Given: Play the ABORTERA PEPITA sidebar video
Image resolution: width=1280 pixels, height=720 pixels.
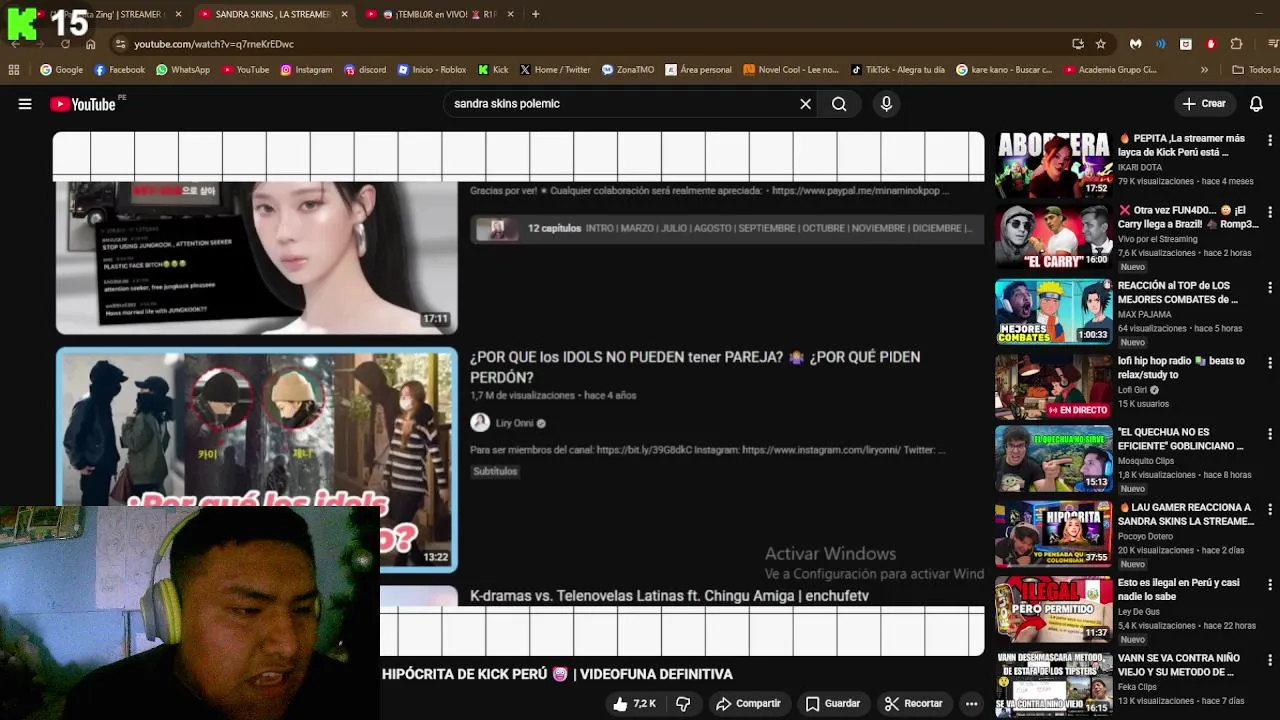Looking at the screenshot, I should [1053, 165].
